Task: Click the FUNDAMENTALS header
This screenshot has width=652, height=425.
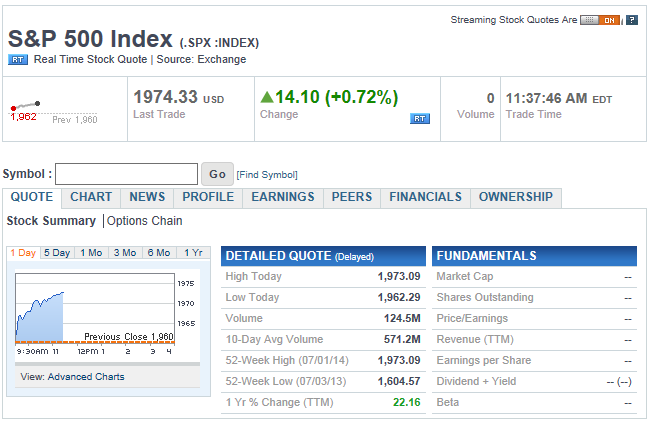Action: coord(534,256)
